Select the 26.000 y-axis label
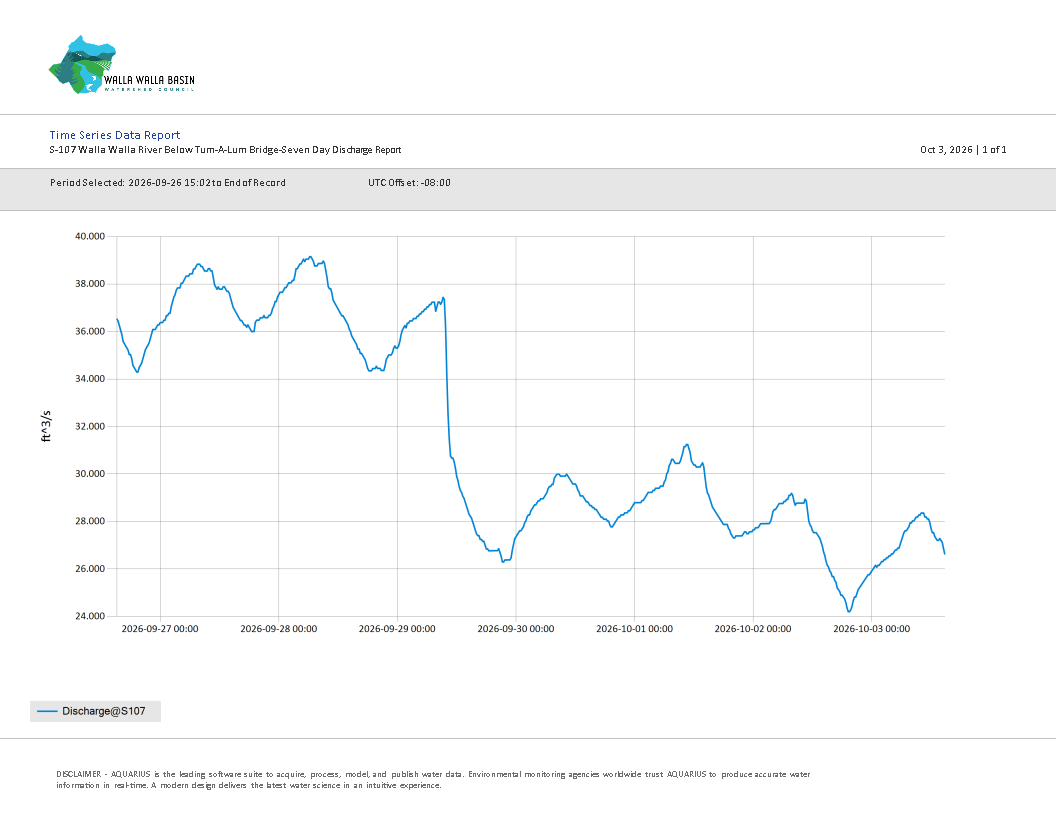Screen dimensions: 1056x816 (x=90, y=569)
